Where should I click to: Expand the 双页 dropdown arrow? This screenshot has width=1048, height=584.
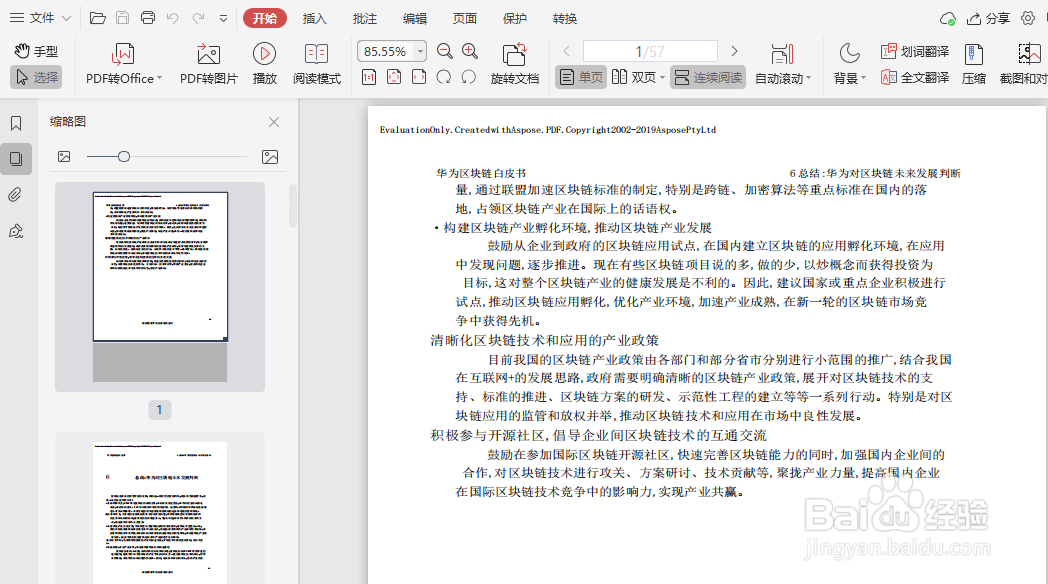662,78
